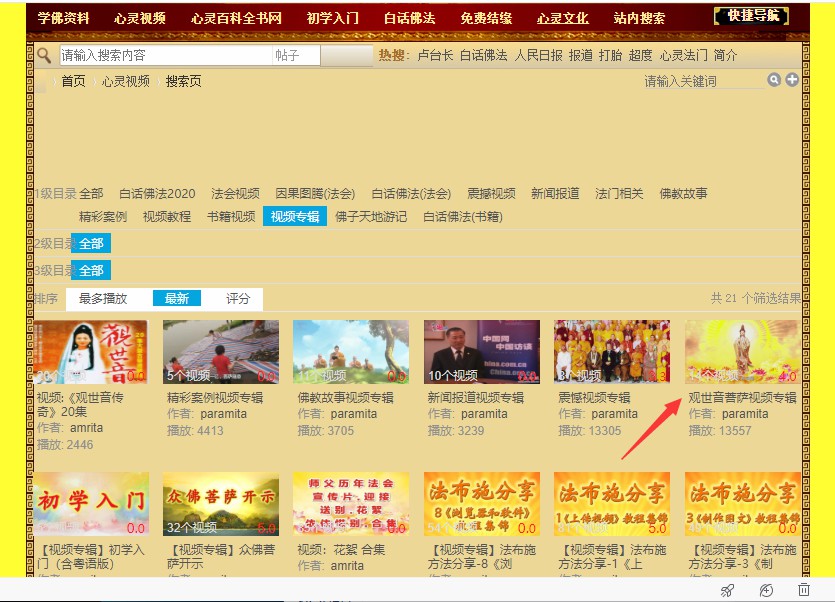835x602 pixels.
Task: Filter by 佛子天地游记 category
Action: coord(371,217)
